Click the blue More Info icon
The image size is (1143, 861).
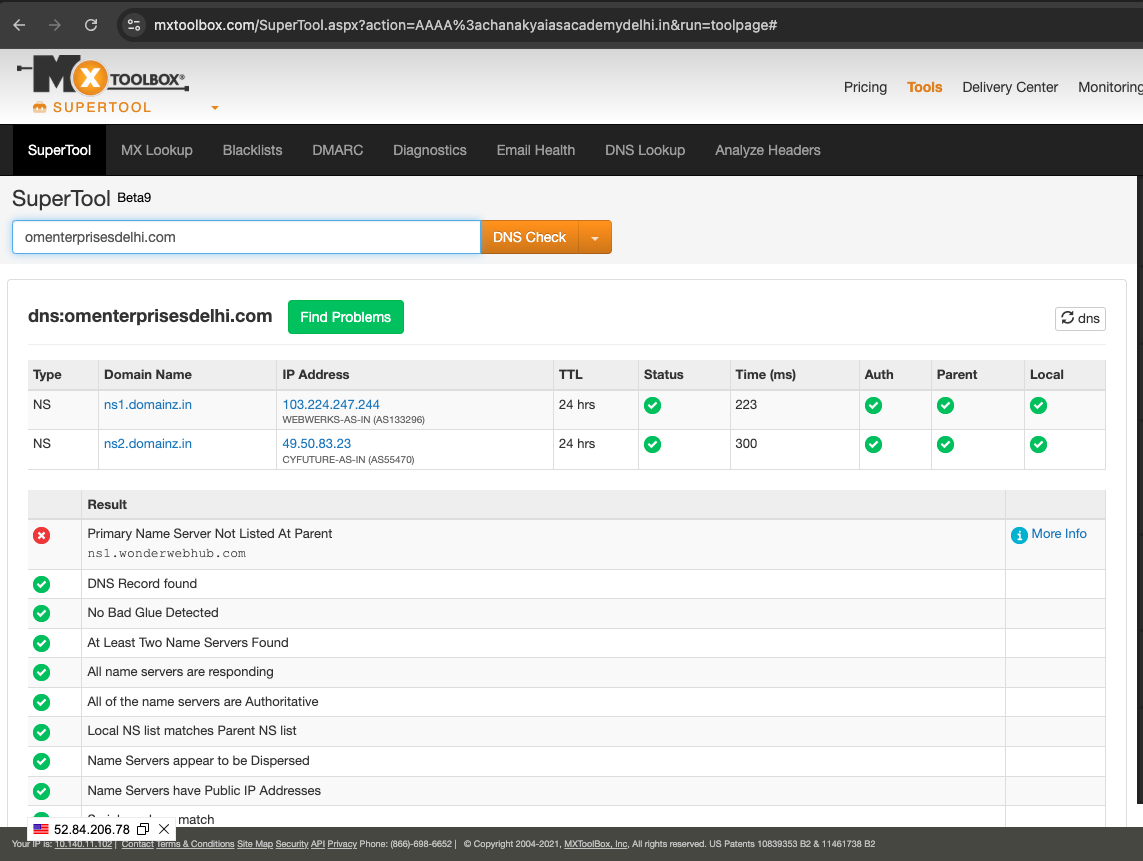click(1019, 535)
